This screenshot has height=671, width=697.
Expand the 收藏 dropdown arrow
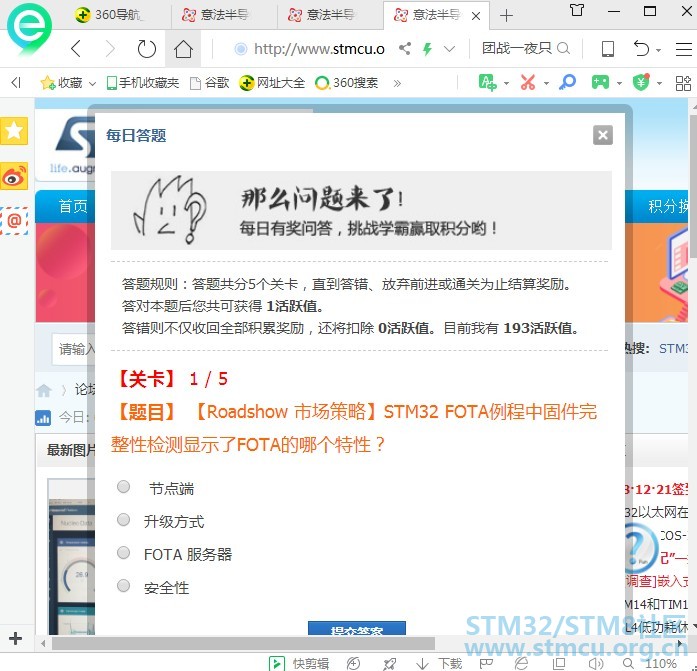pos(92,84)
